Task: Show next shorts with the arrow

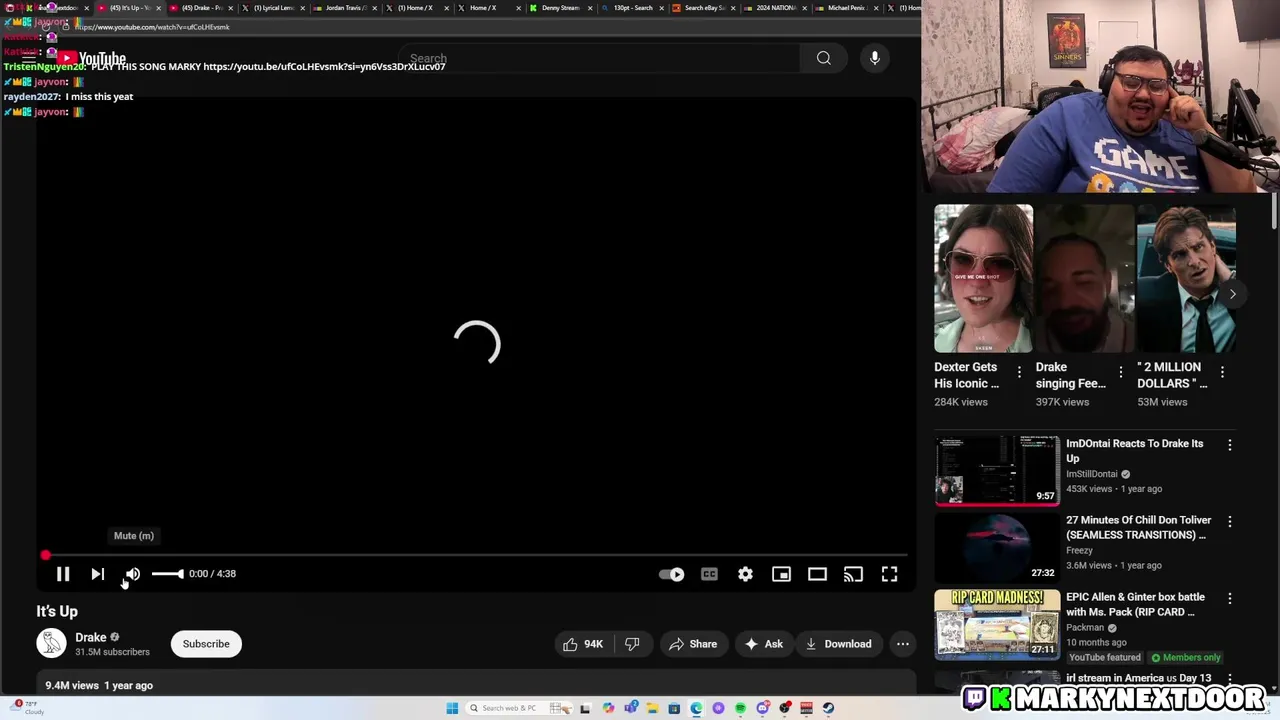Action: [1232, 294]
